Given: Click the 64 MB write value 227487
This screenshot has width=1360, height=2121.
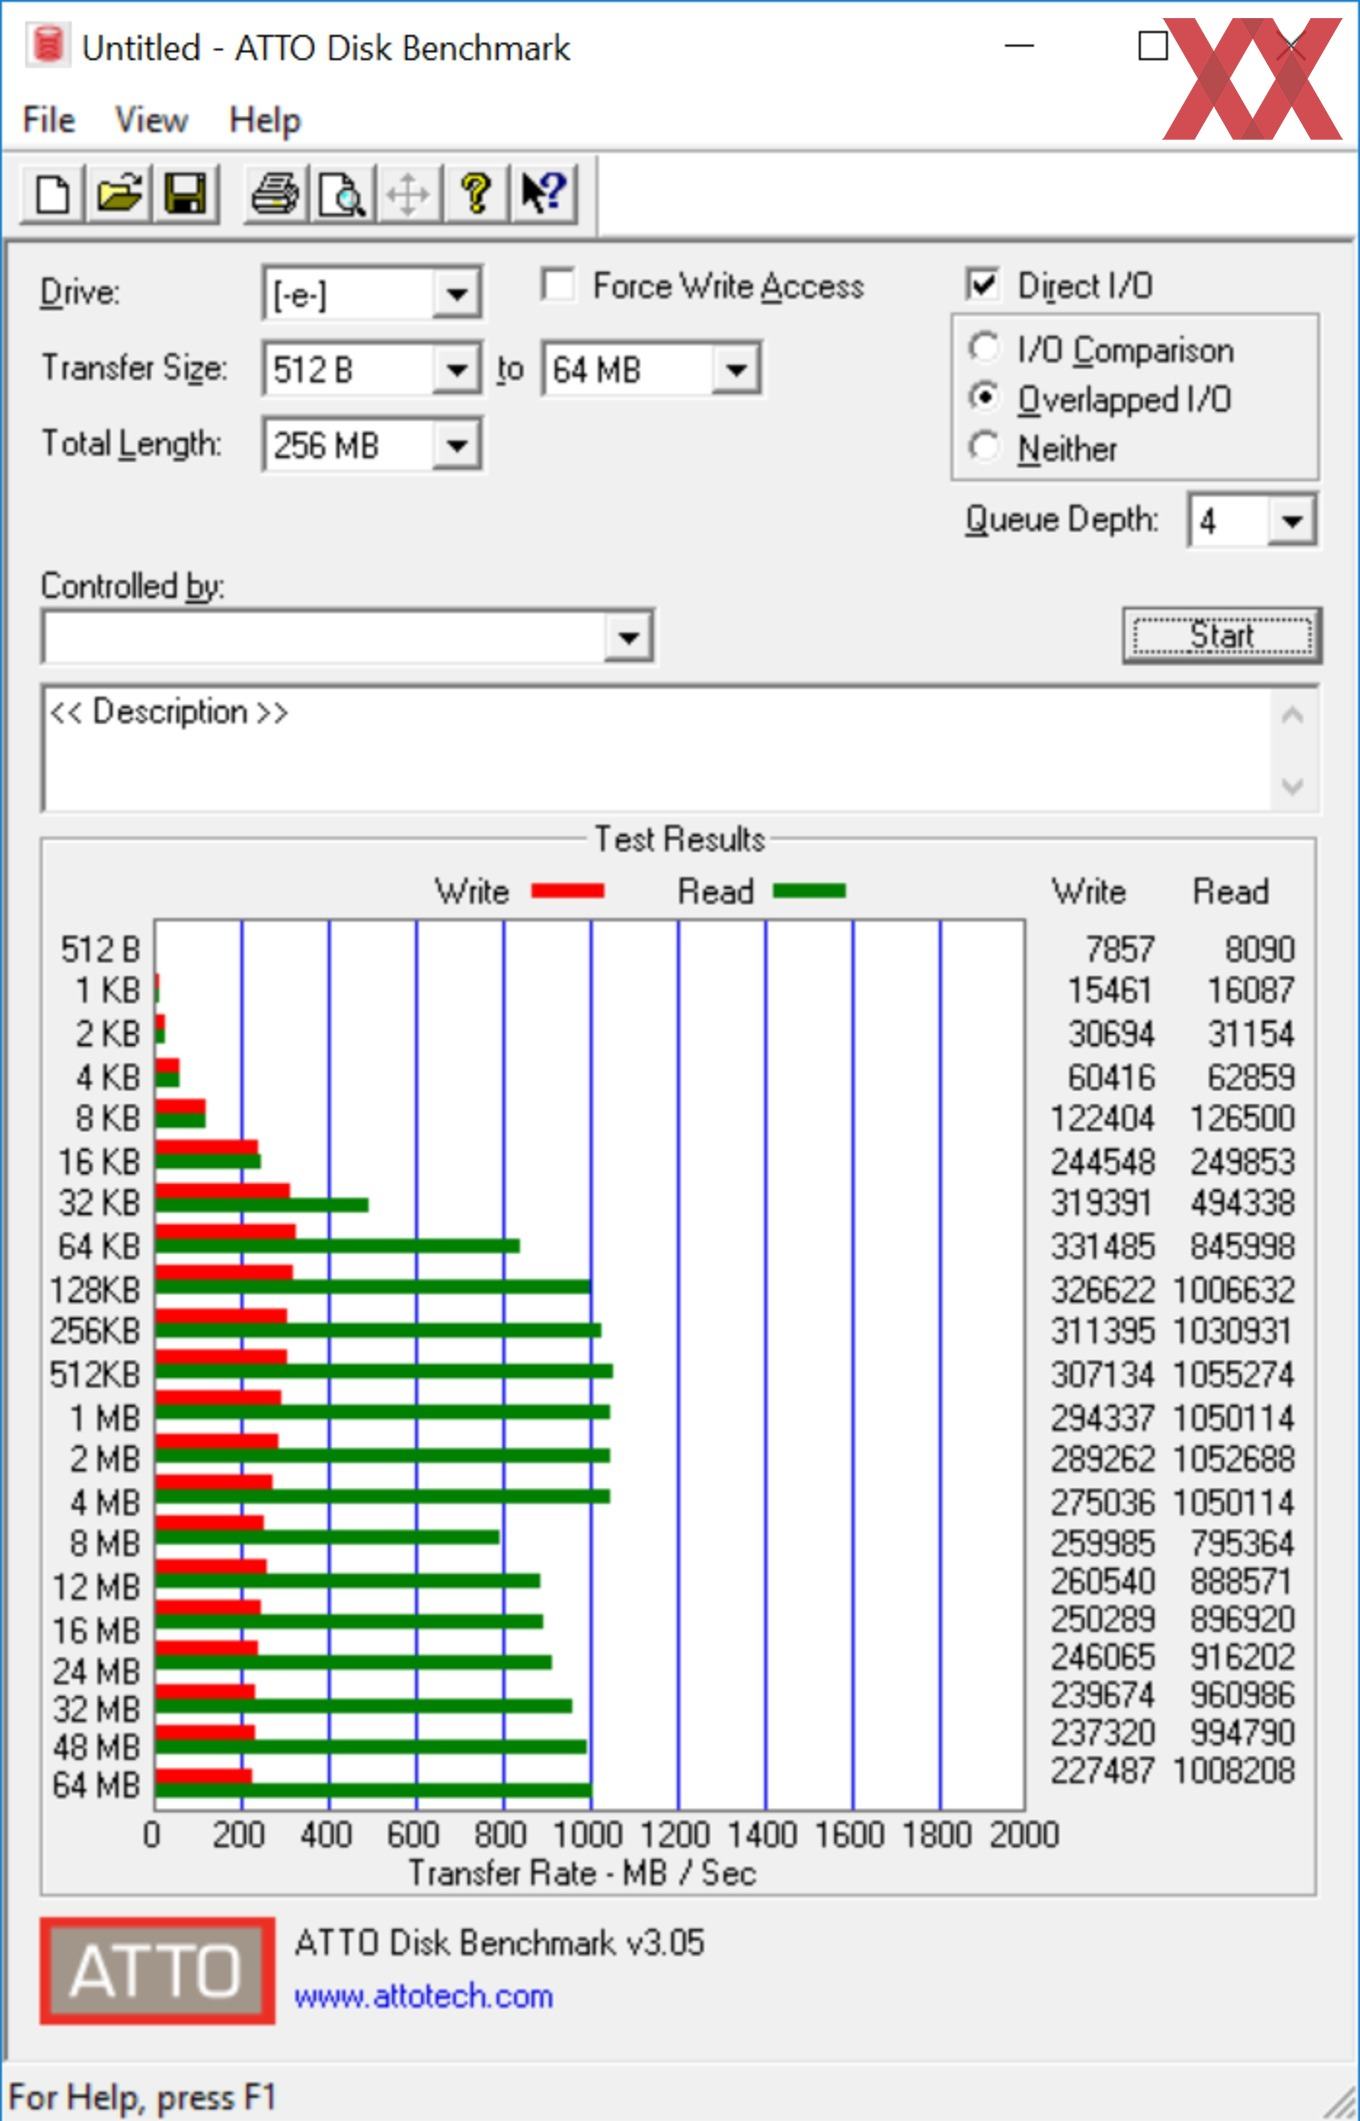Looking at the screenshot, I should pos(1102,1770).
